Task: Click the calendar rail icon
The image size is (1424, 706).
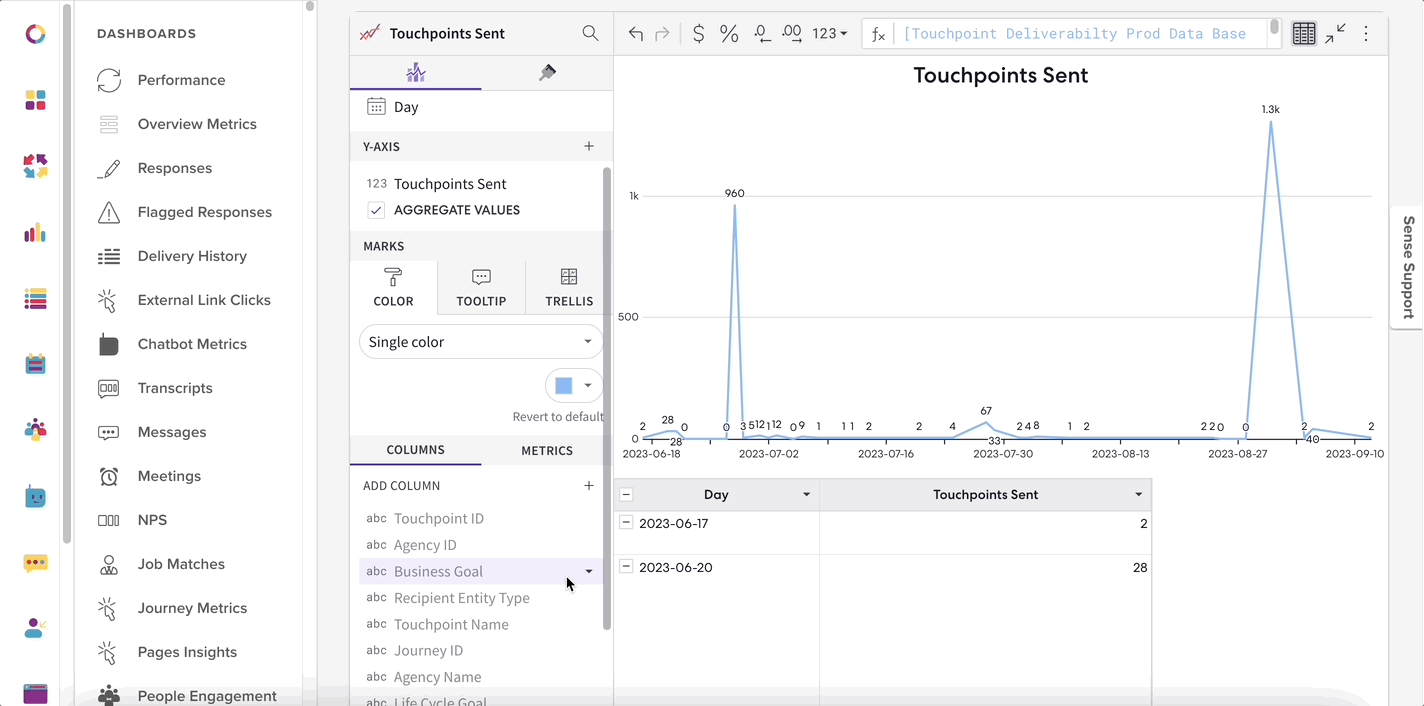Action: point(35,364)
